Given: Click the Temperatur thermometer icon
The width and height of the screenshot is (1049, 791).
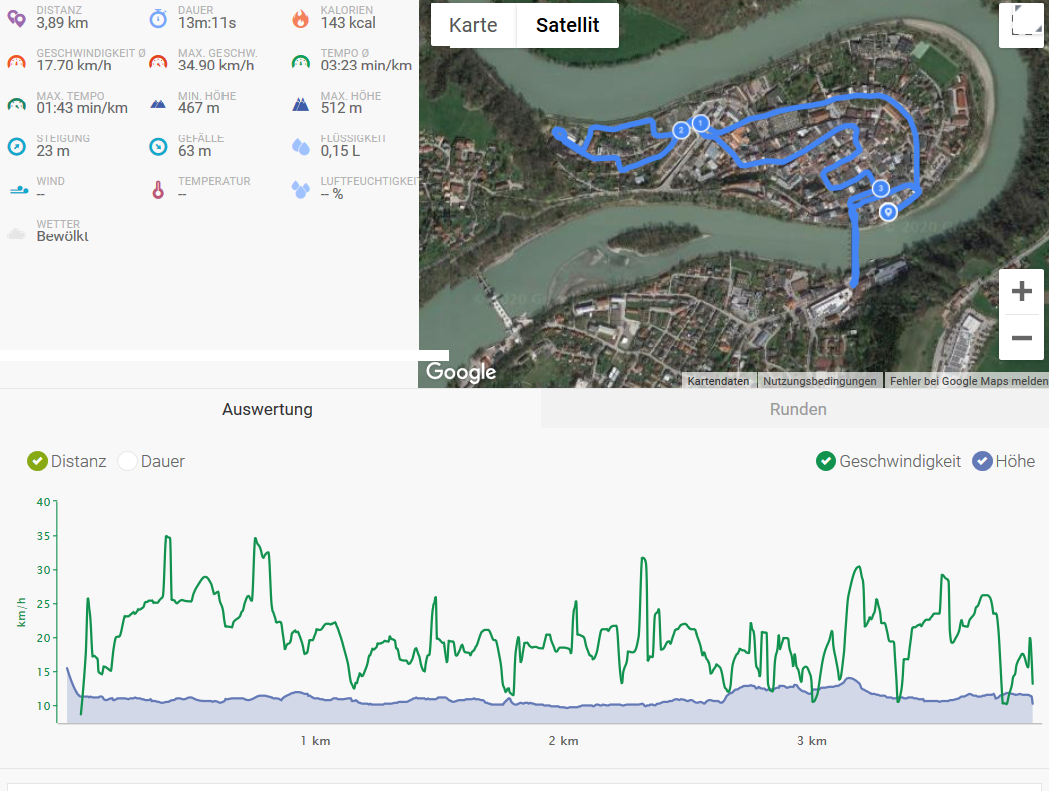Looking at the screenshot, I should [x=158, y=190].
